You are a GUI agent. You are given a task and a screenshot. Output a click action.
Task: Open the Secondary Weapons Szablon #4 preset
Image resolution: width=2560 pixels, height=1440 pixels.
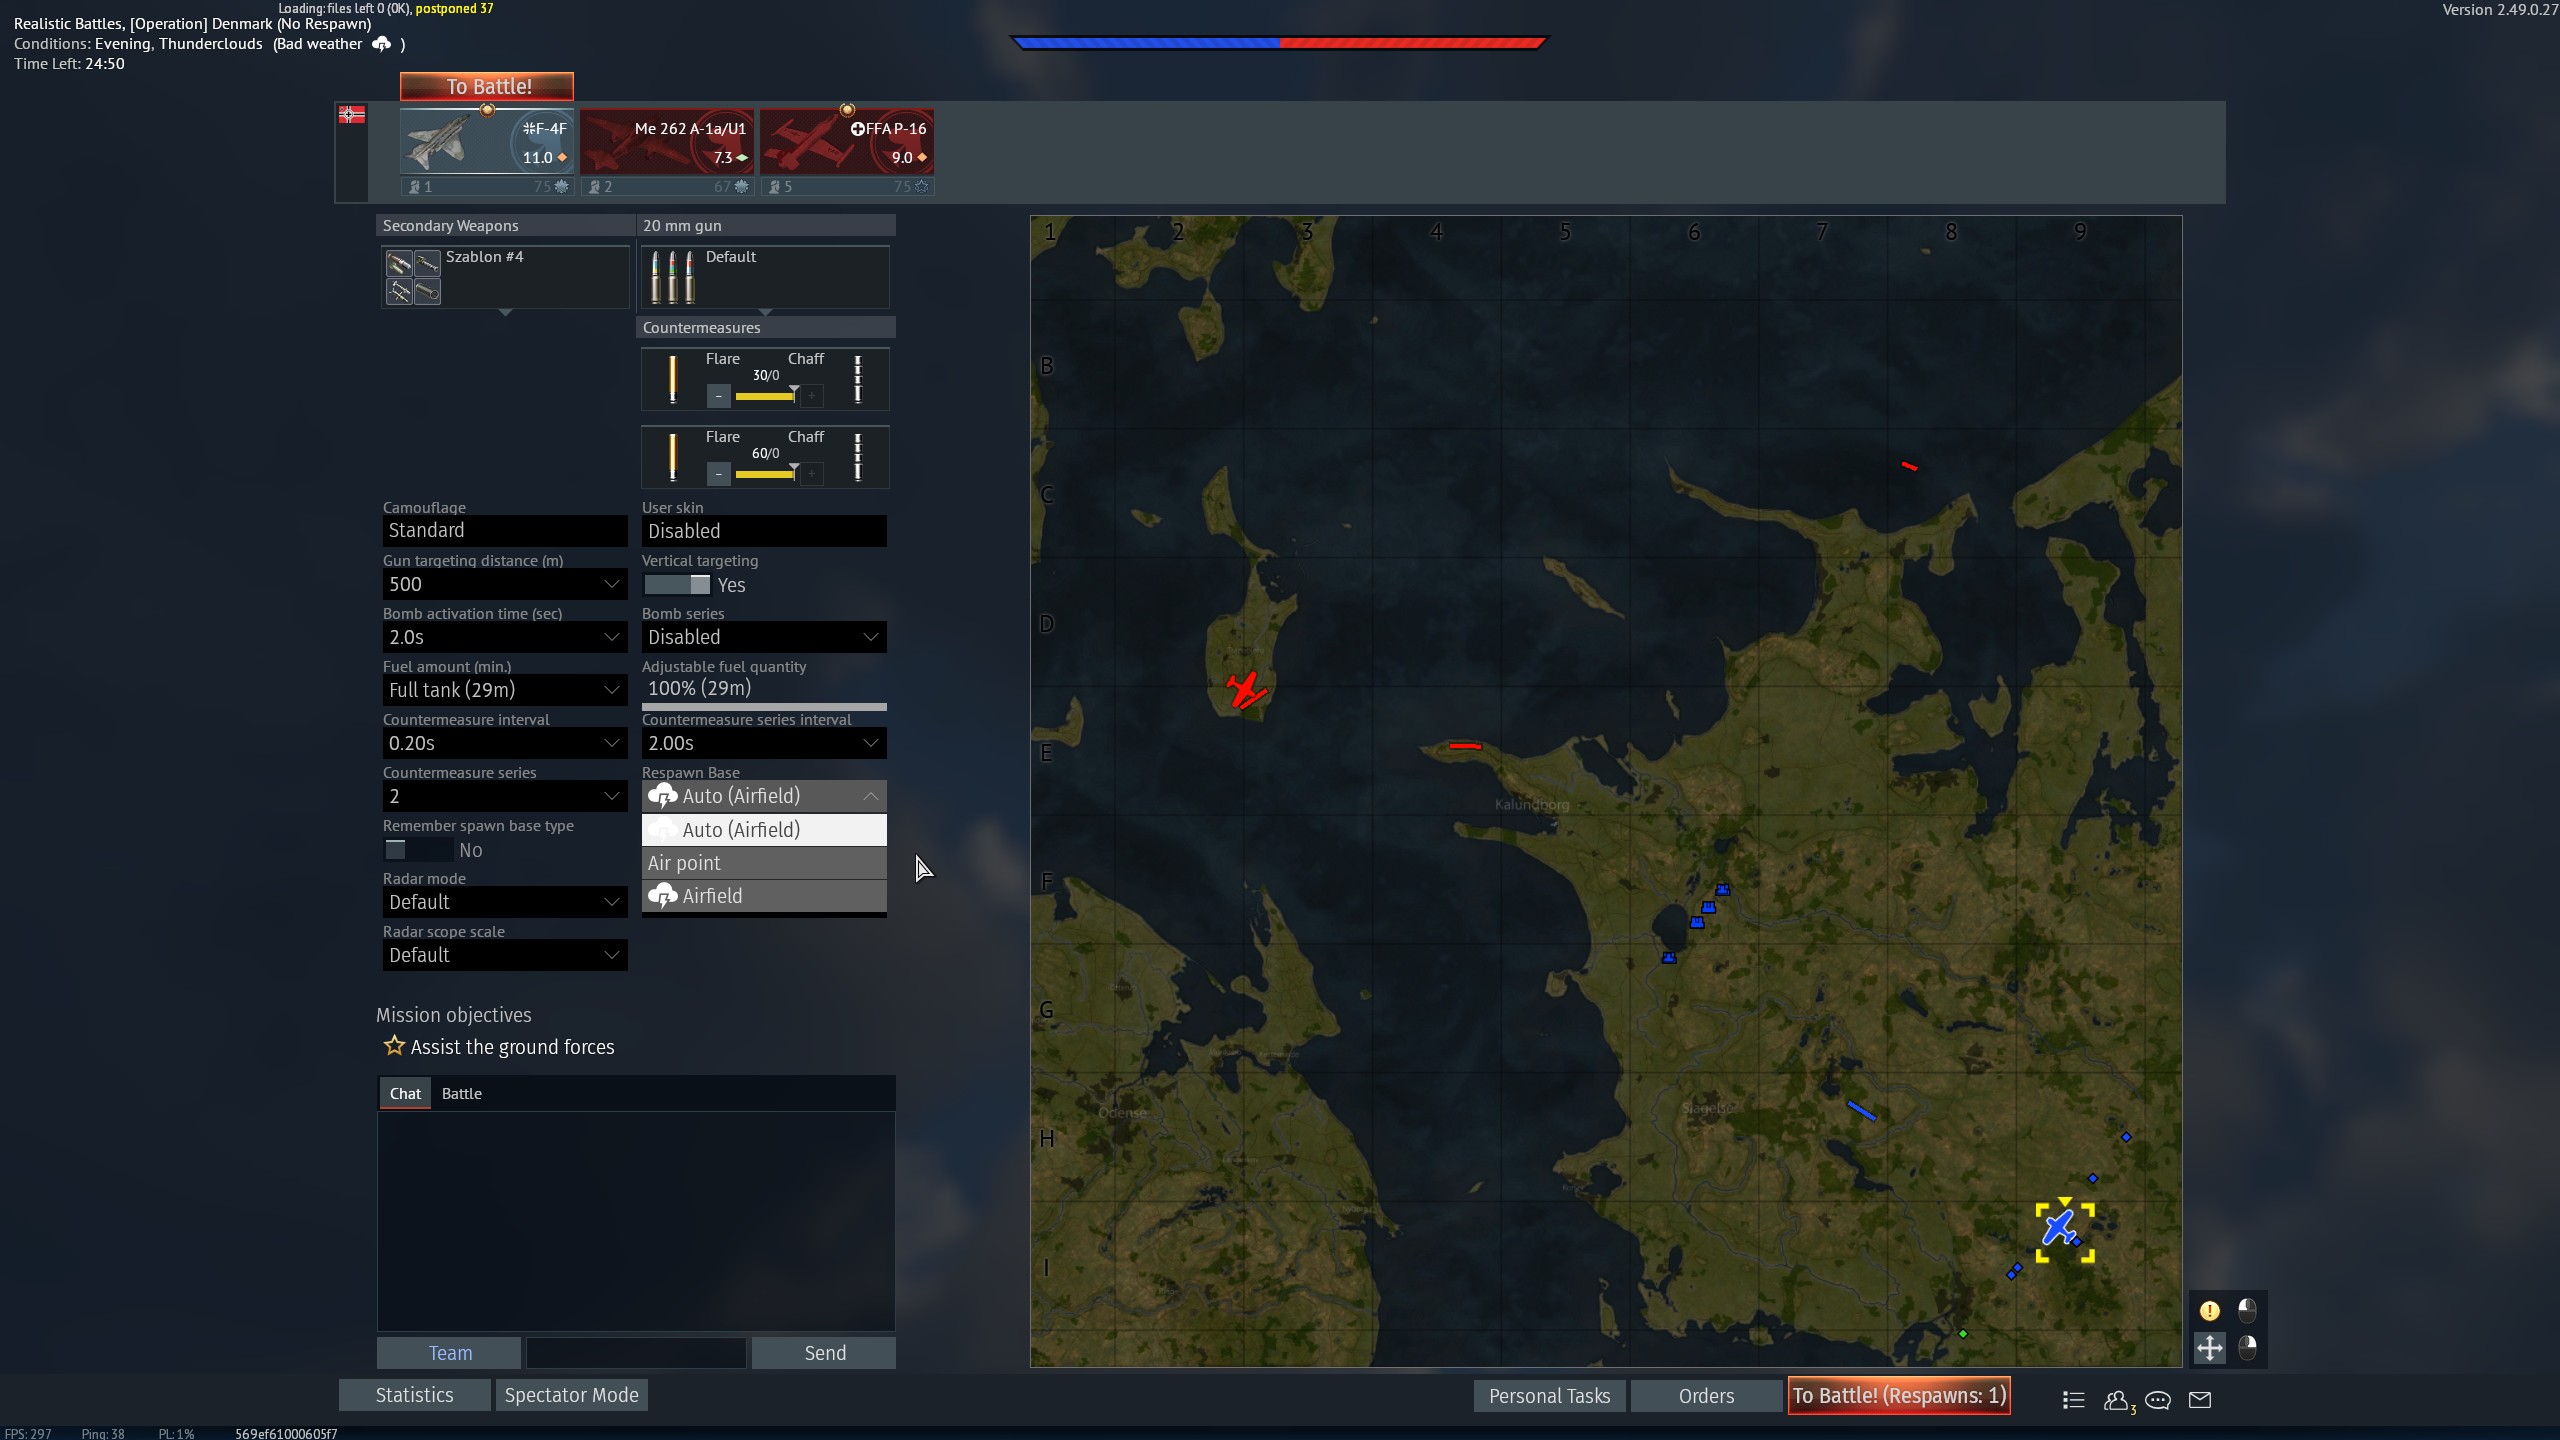(x=505, y=277)
